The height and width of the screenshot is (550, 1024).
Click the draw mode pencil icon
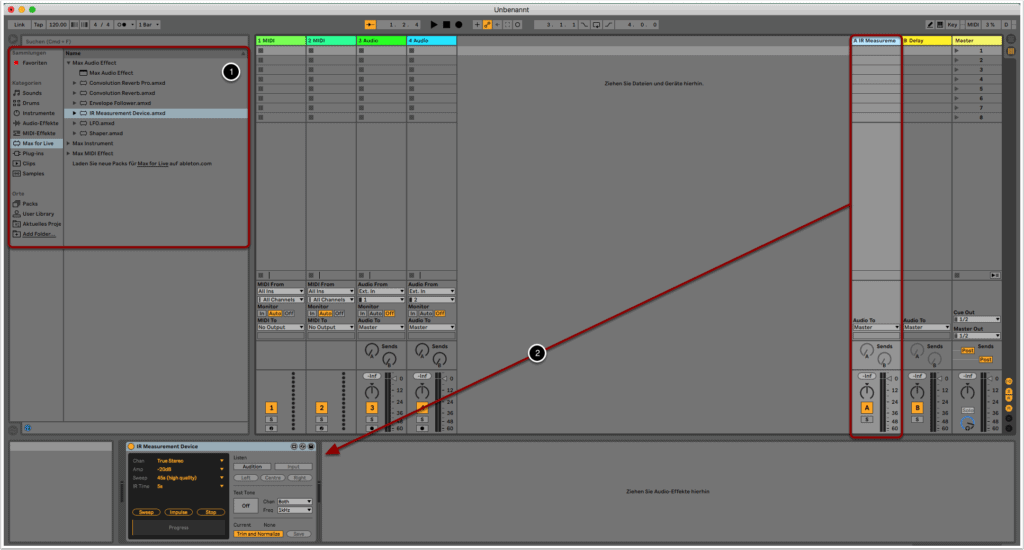click(x=932, y=23)
